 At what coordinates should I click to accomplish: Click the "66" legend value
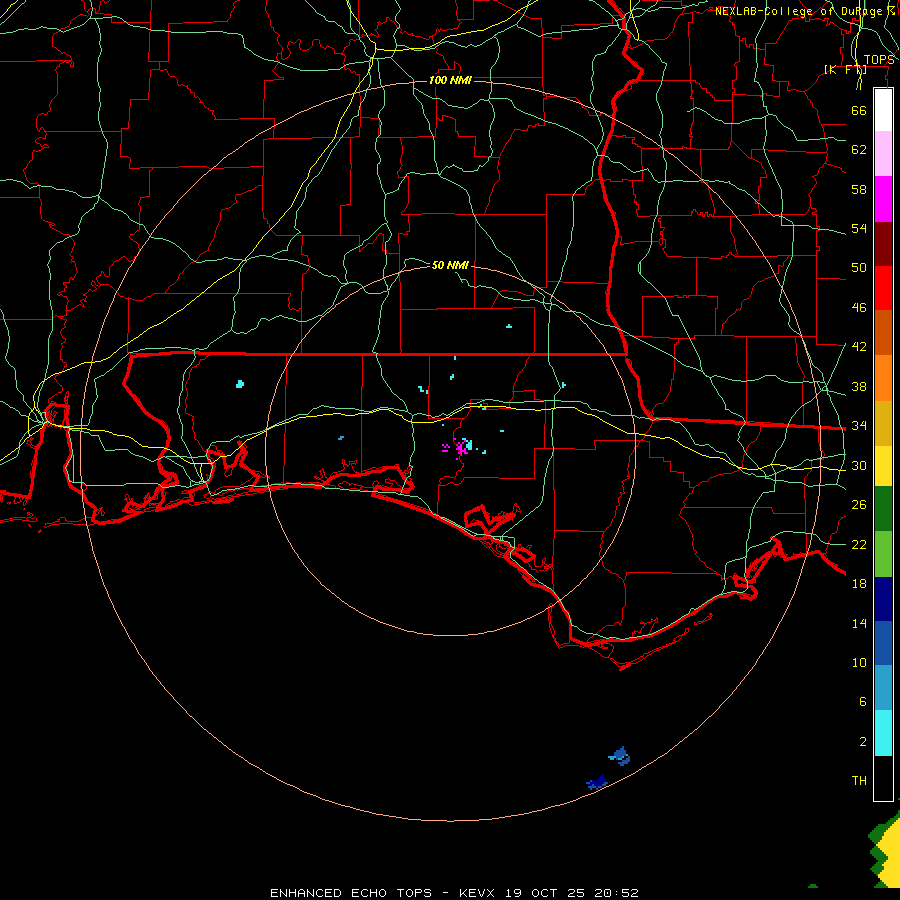click(859, 110)
